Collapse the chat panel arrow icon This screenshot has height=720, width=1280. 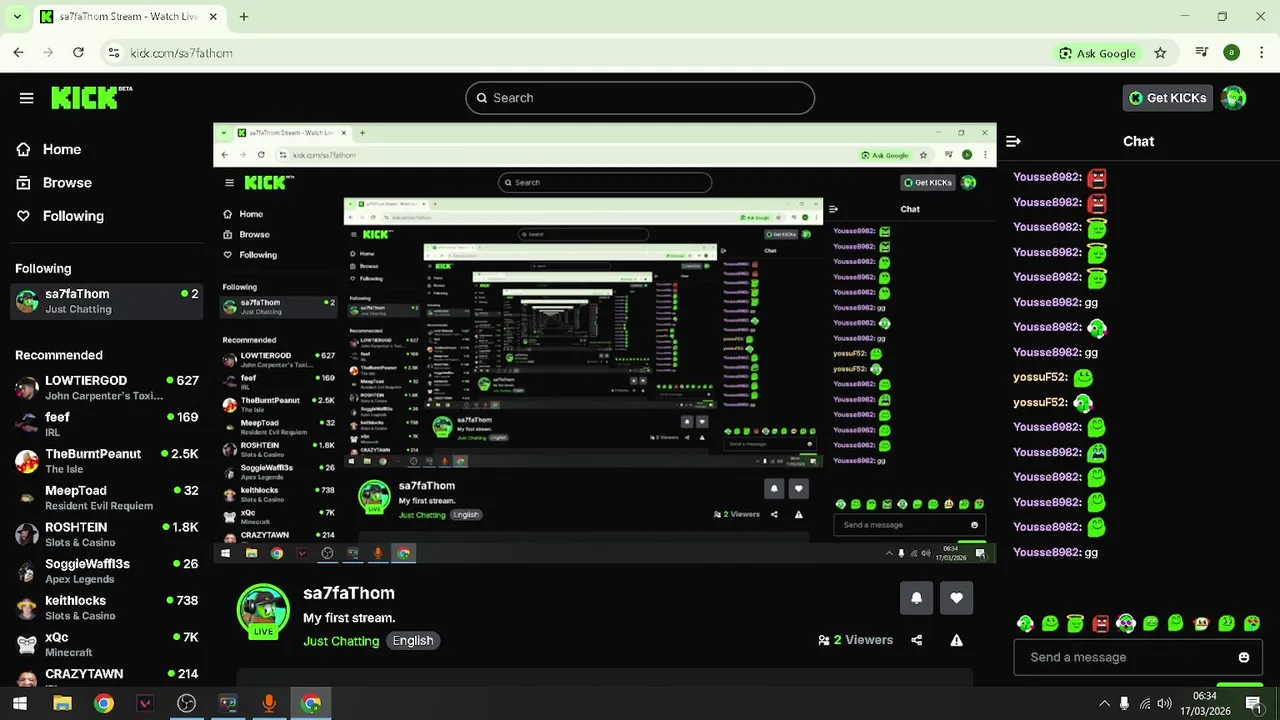[x=1013, y=141]
